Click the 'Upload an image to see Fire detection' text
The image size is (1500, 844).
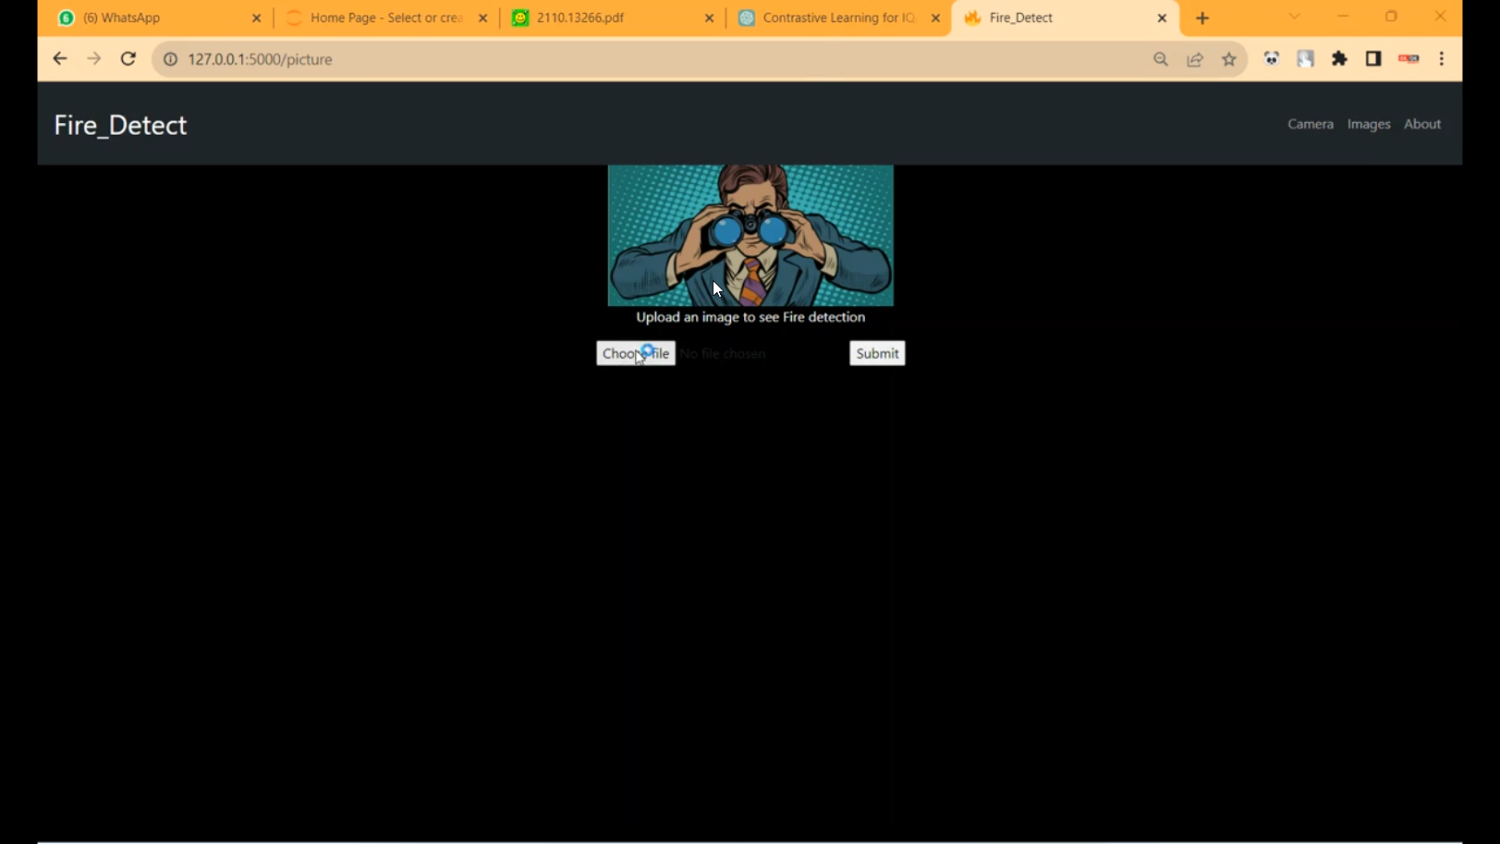(751, 317)
